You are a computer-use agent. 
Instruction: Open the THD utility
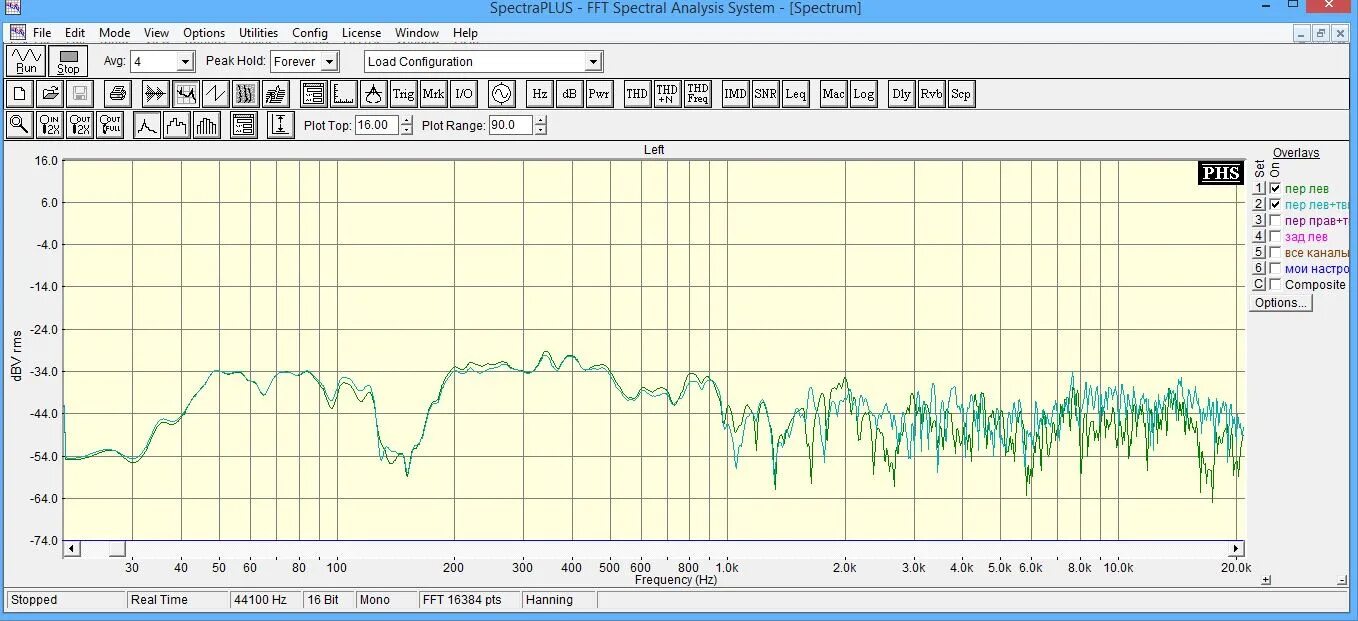637,94
